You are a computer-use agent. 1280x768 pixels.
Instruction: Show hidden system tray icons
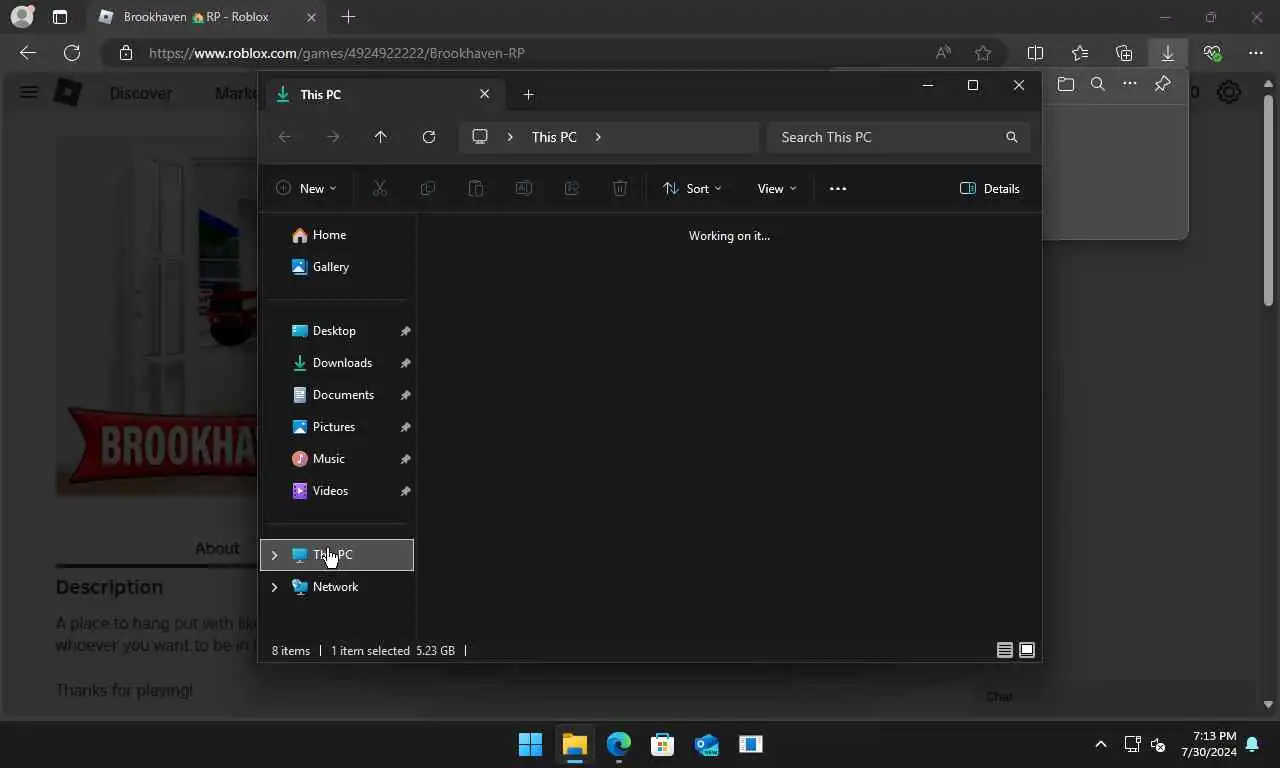pyautogui.click(x=1101, y=744)
